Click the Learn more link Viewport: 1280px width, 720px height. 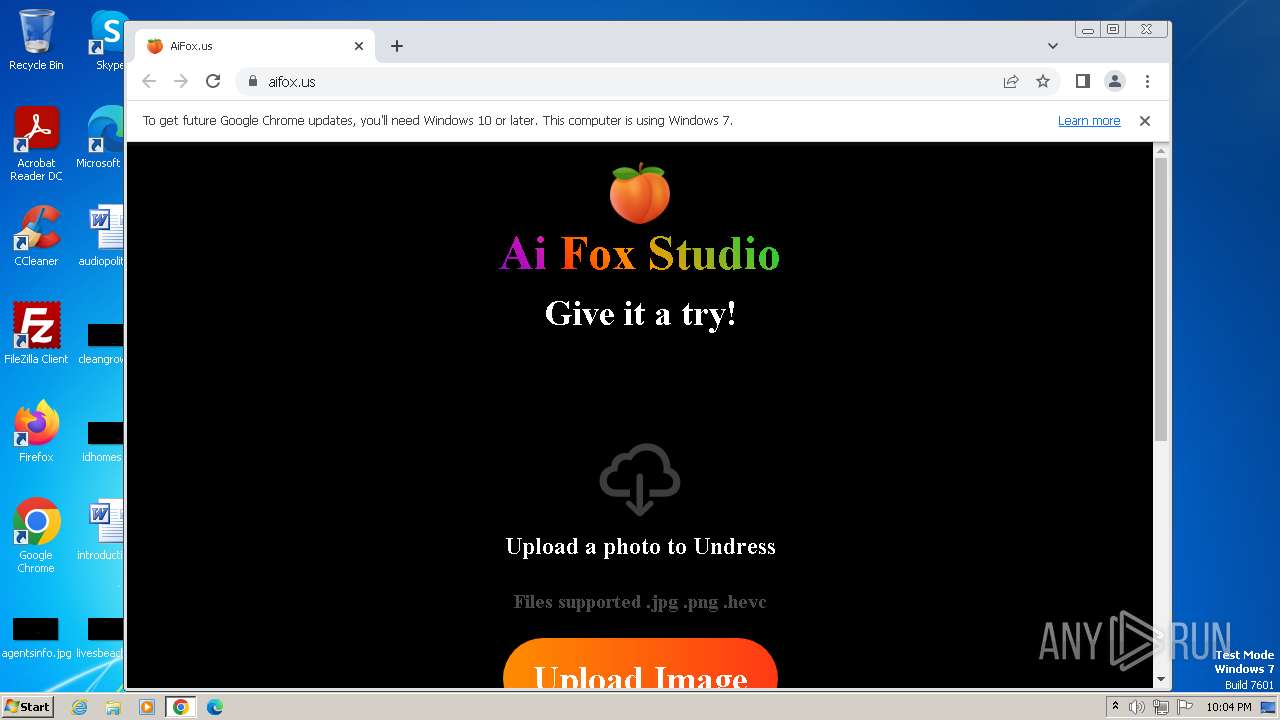(1089, 121)
